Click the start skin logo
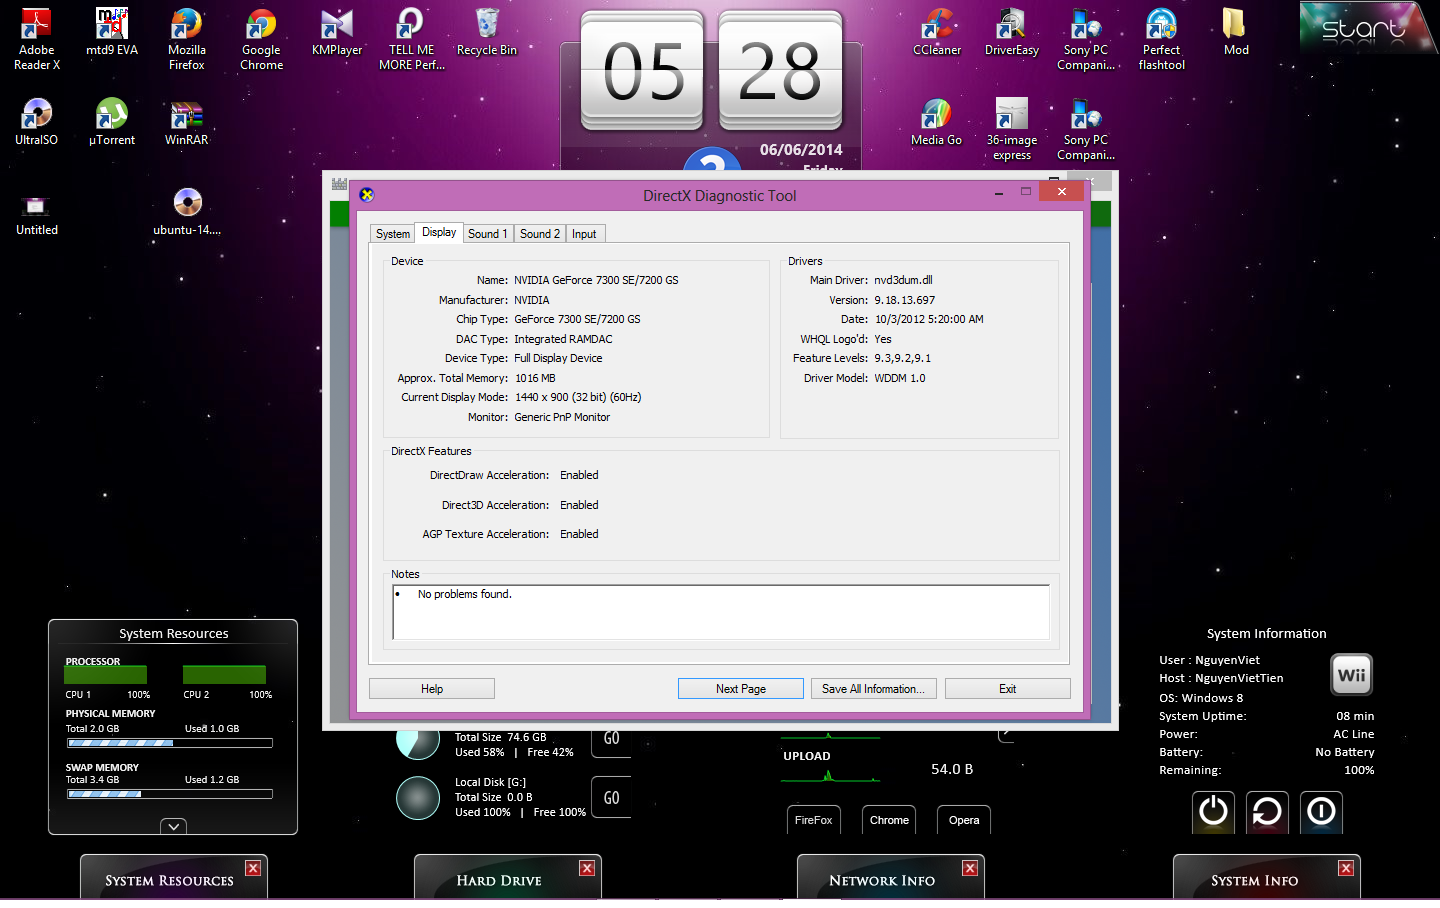The height and width of the screenshot is (908, 1440). (x=1368, y=27)
